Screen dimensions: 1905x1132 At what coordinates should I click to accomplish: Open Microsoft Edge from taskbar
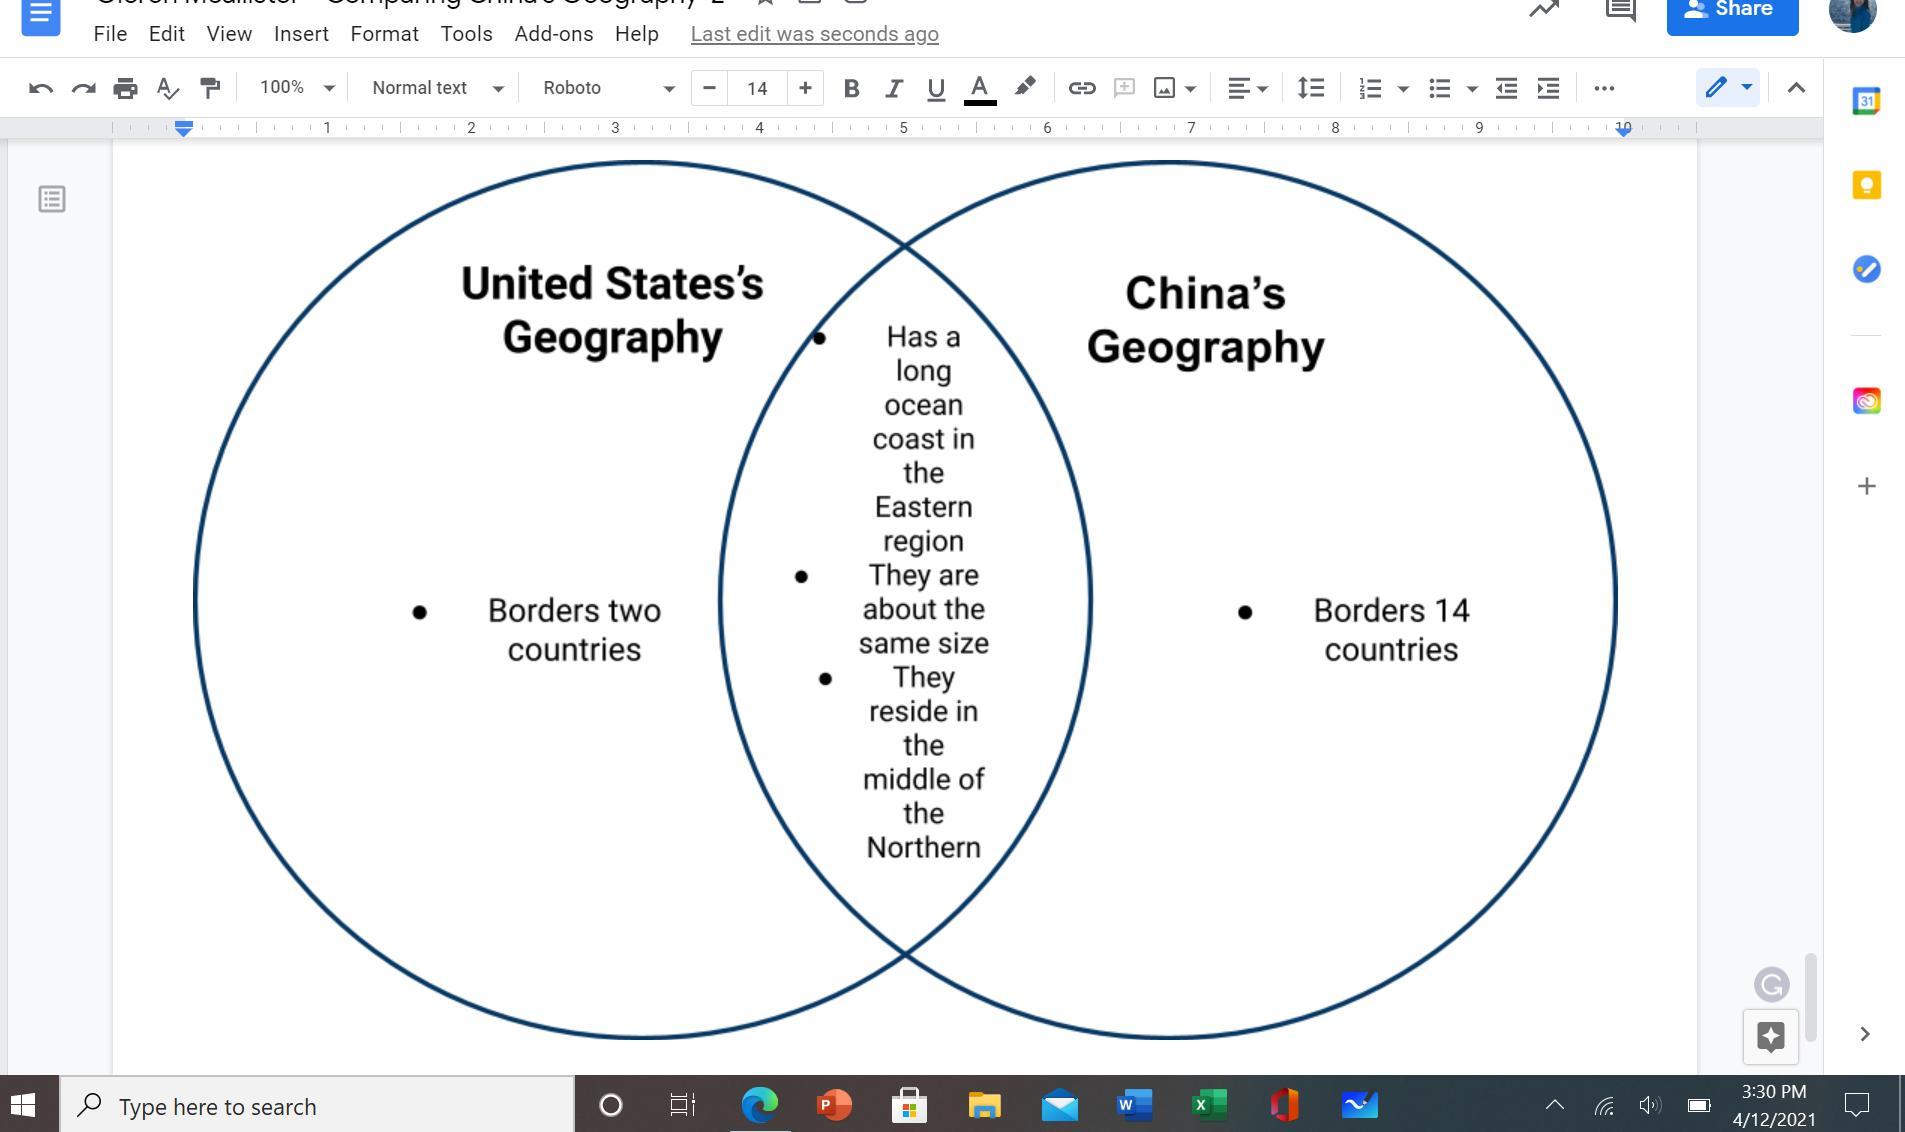click(759, 1105)
